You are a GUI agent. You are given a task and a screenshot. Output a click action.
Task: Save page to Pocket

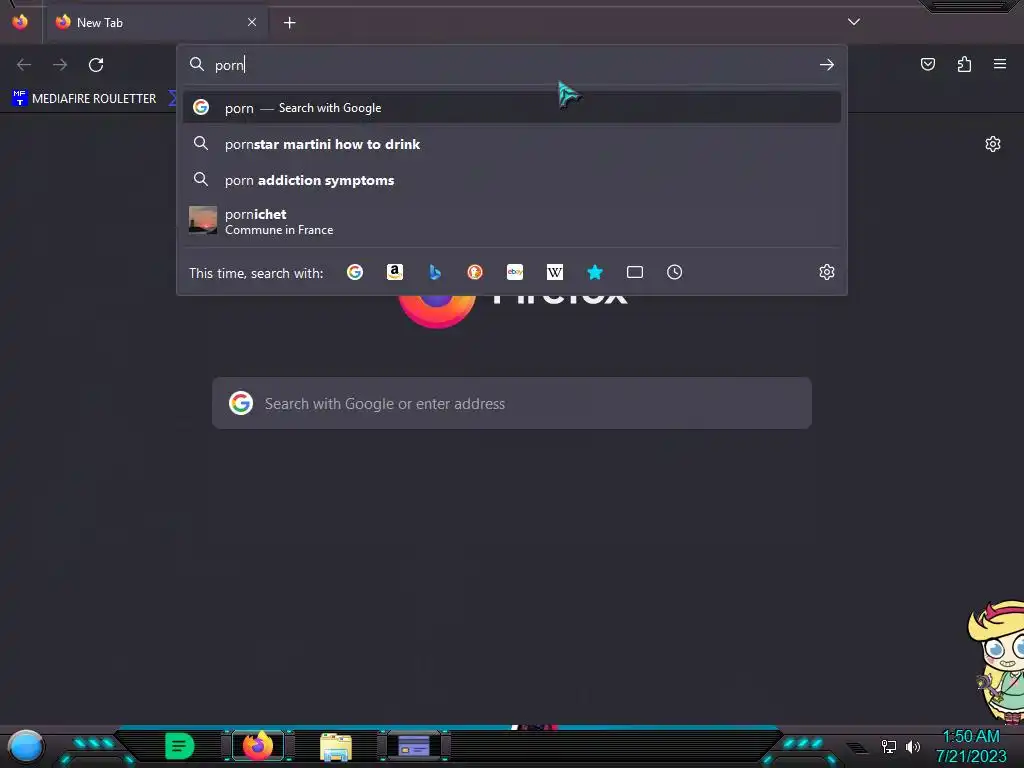(x=928, y=64)
